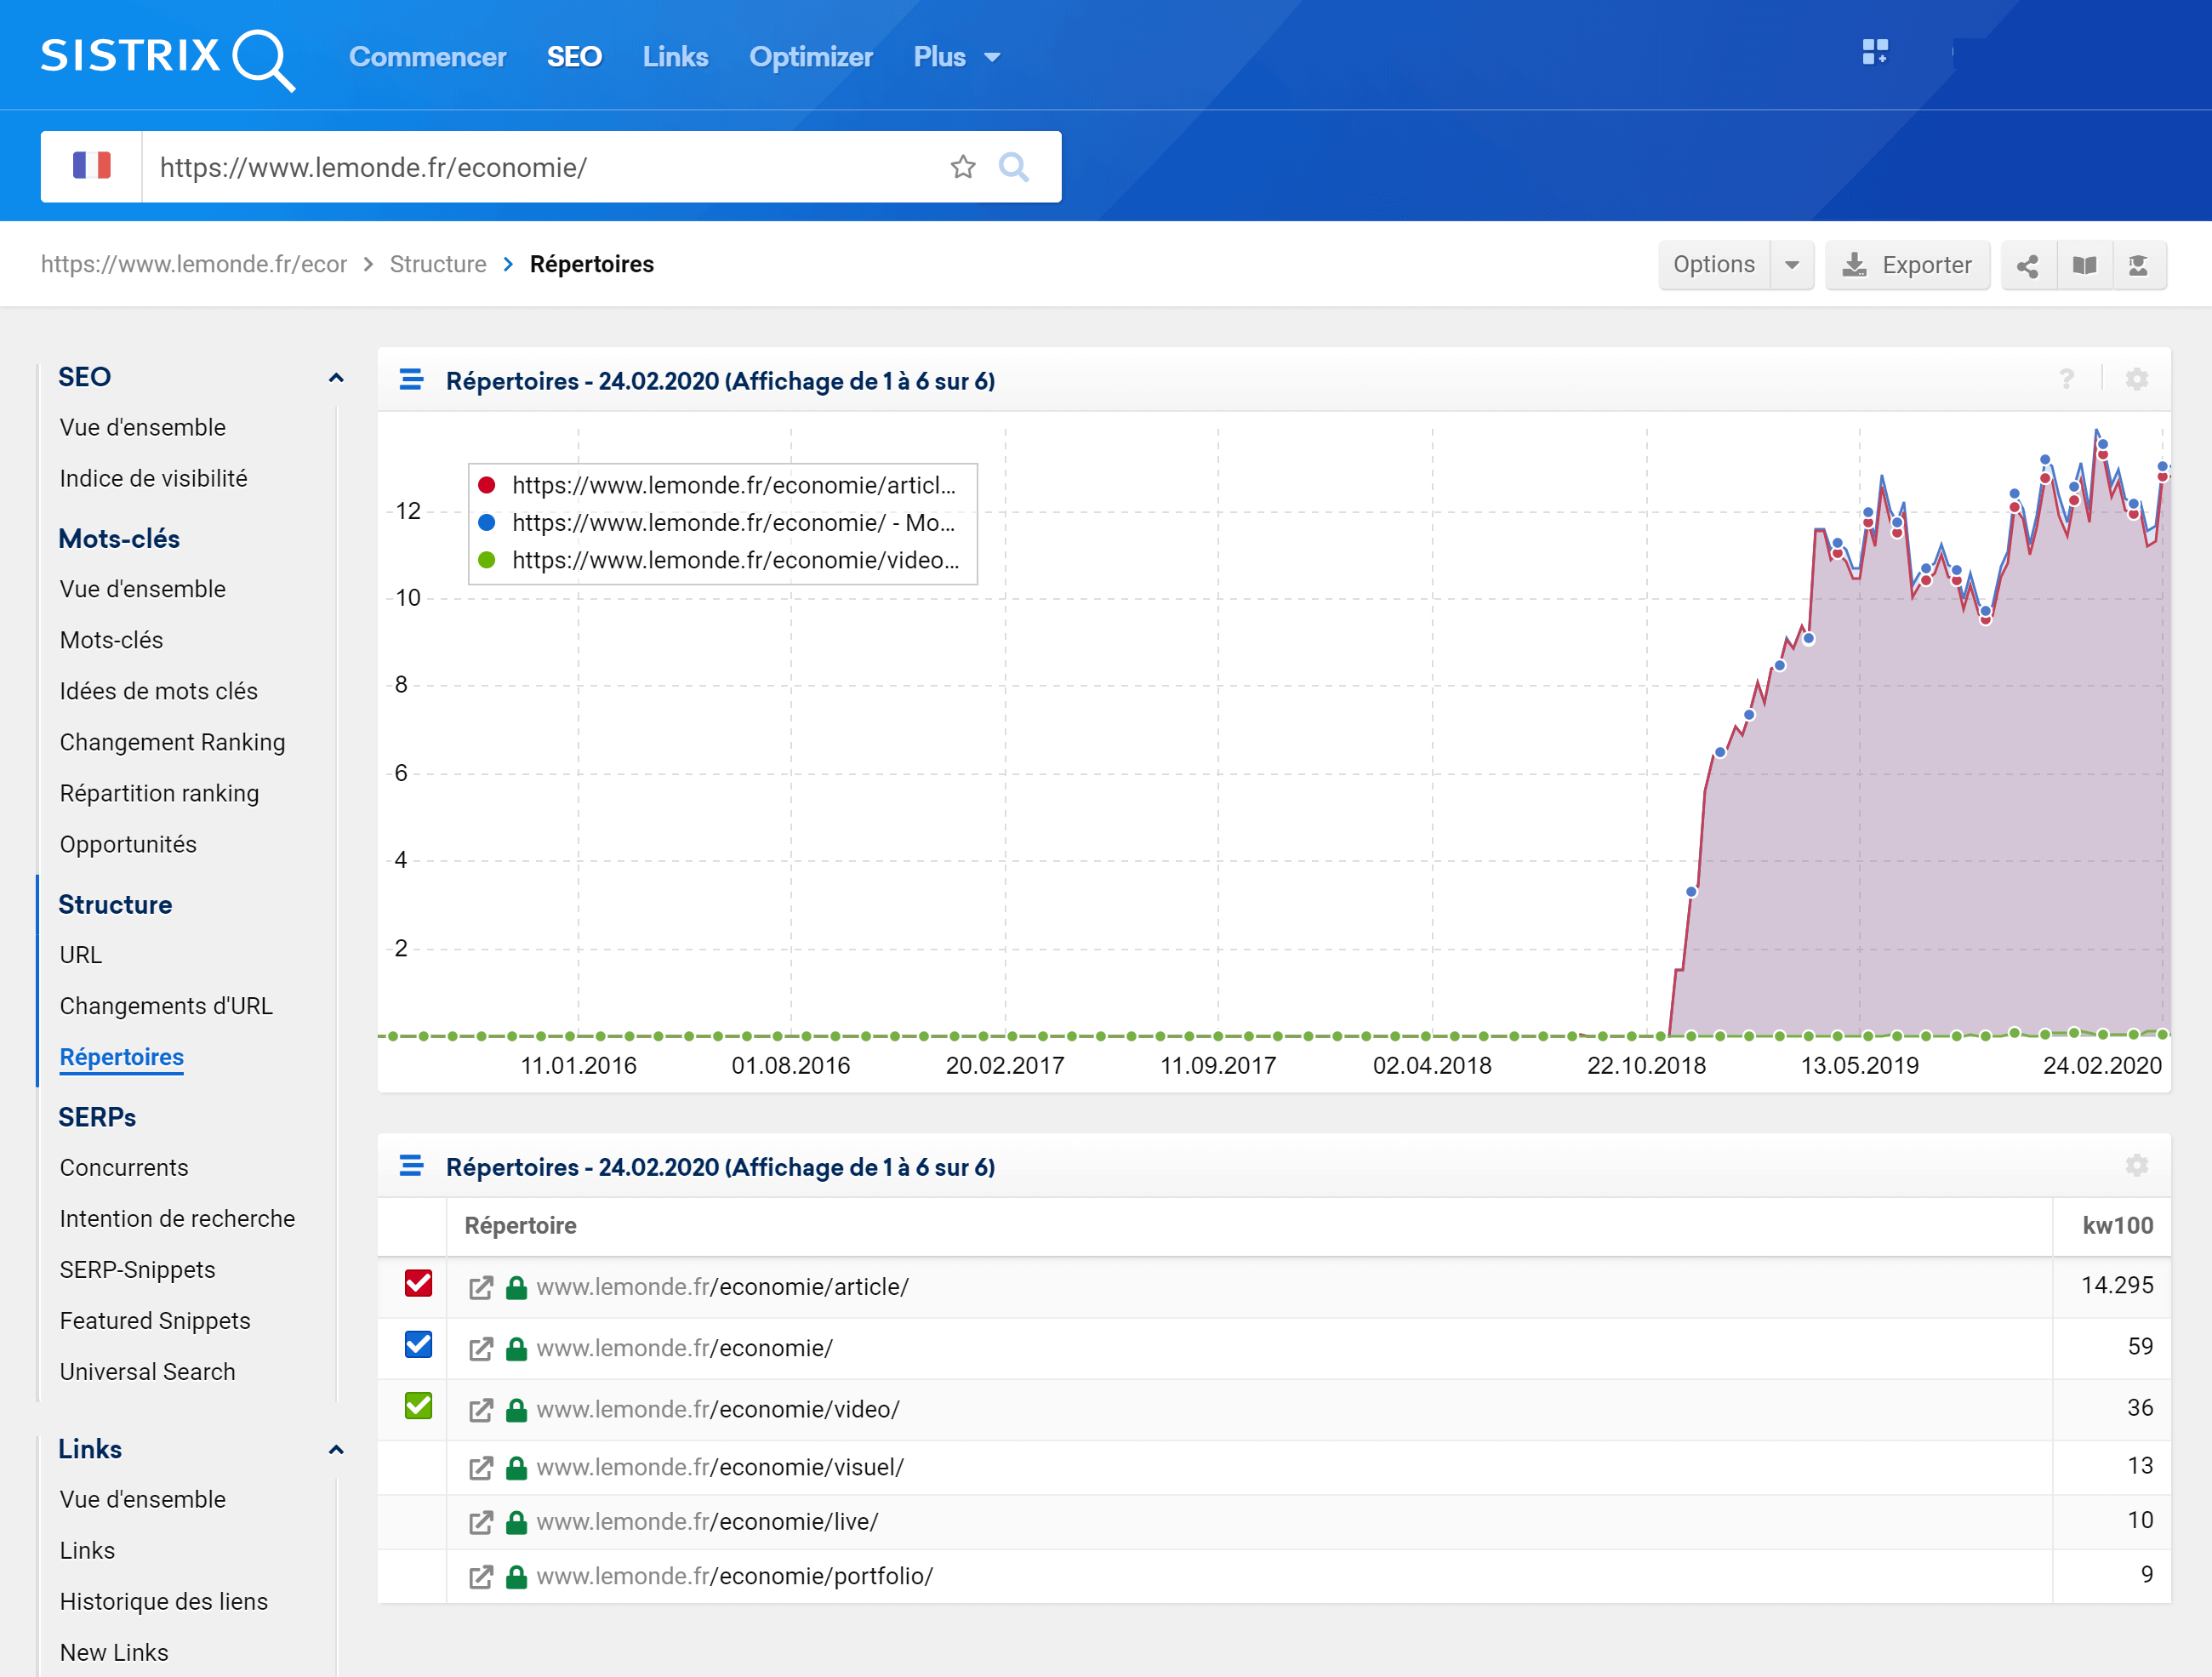Viewport: 2212px width, 1677px height.
Task: Click green lock icon in economie/article/ row
Action: coord(516,1287)
